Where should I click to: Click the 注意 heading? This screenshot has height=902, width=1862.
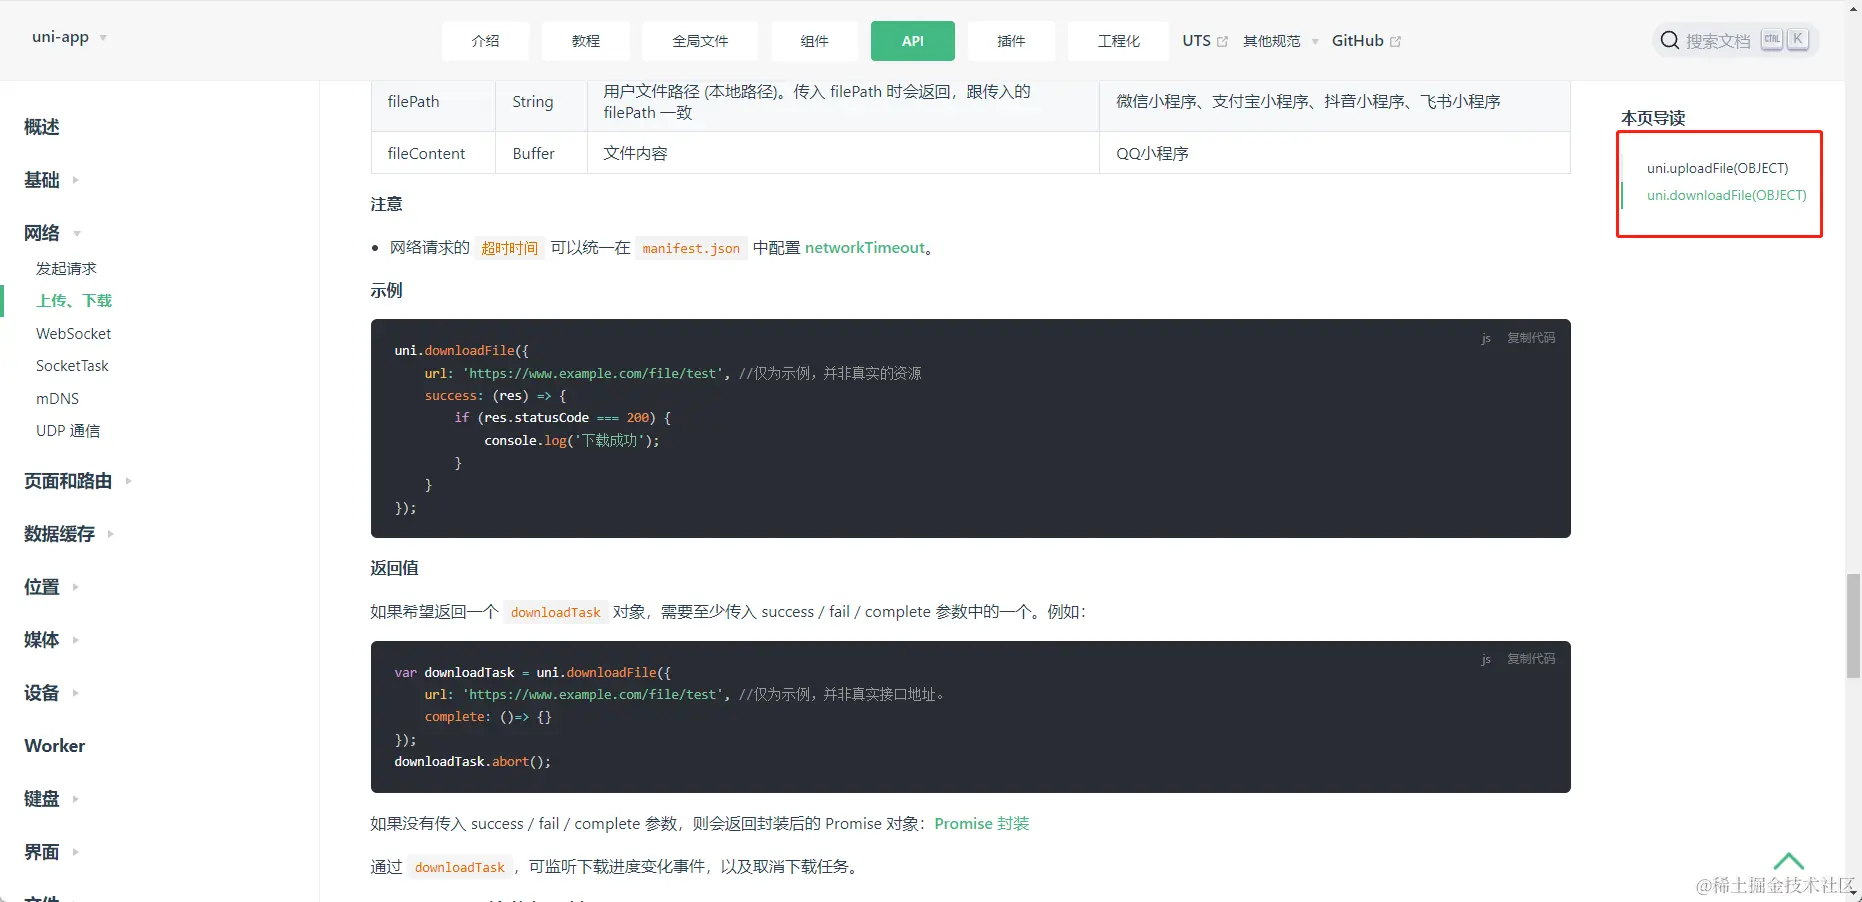(386, 204)
